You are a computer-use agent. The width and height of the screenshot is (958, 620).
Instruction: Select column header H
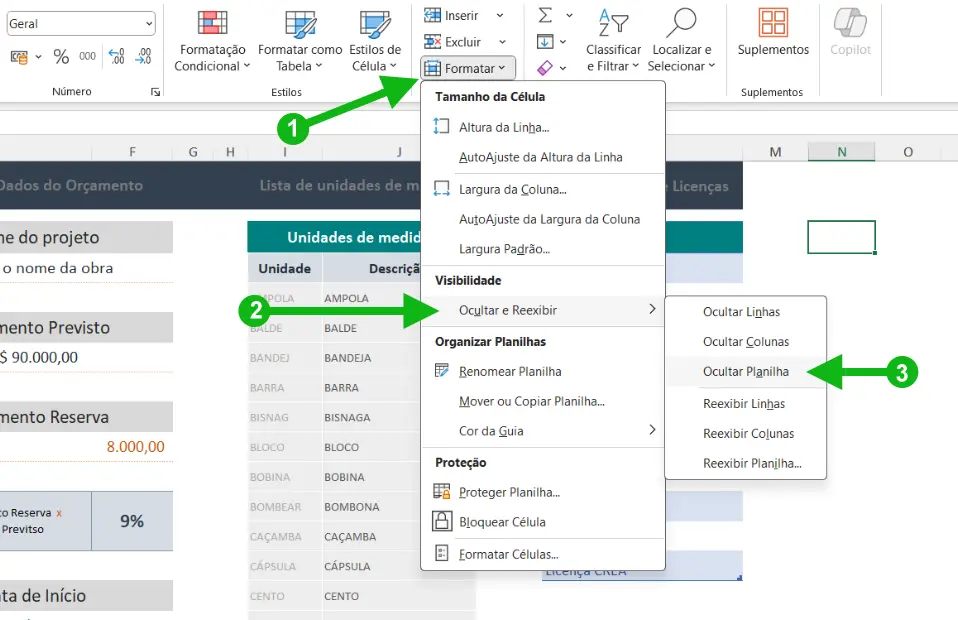[x=230, y=152]
